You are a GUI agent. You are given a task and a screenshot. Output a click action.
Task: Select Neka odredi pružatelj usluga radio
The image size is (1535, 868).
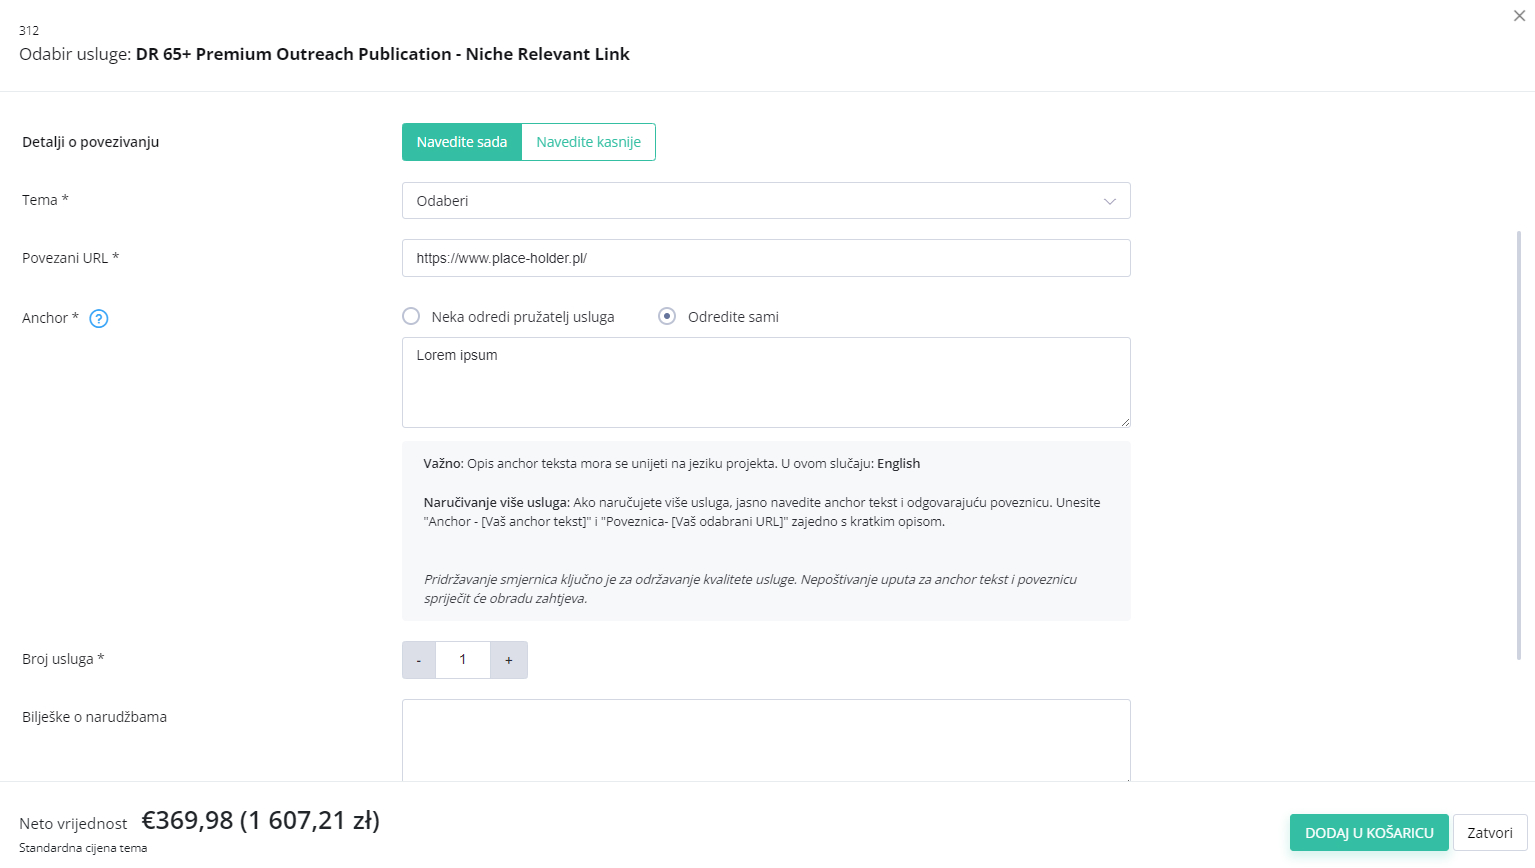pos(411,316)
